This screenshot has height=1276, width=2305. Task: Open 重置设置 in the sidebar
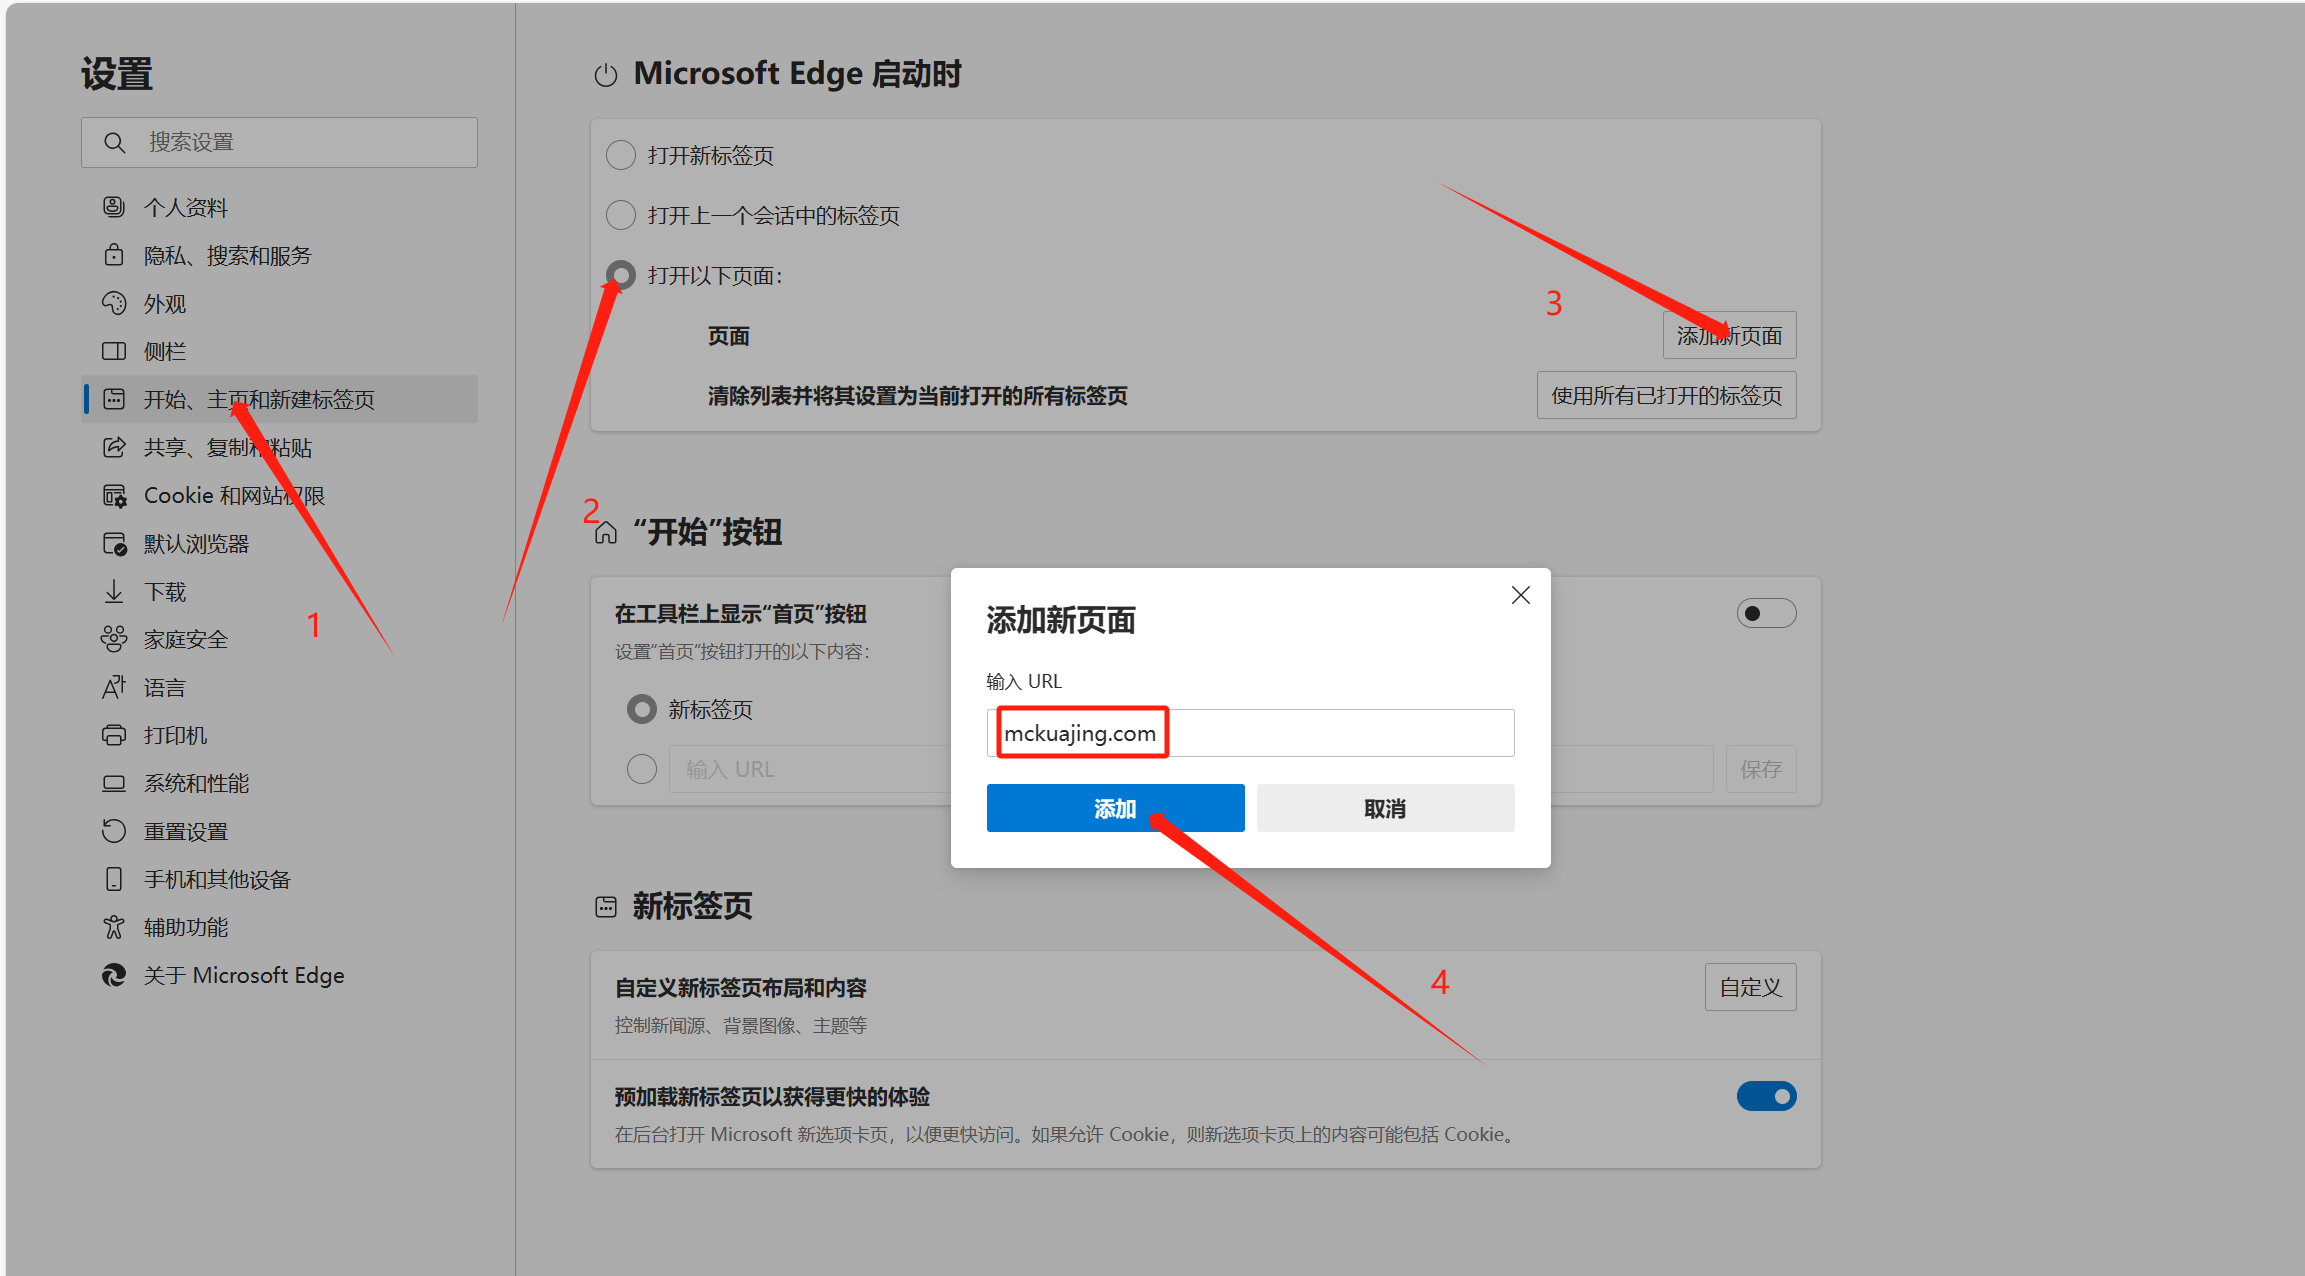click(x=280, y=831)
